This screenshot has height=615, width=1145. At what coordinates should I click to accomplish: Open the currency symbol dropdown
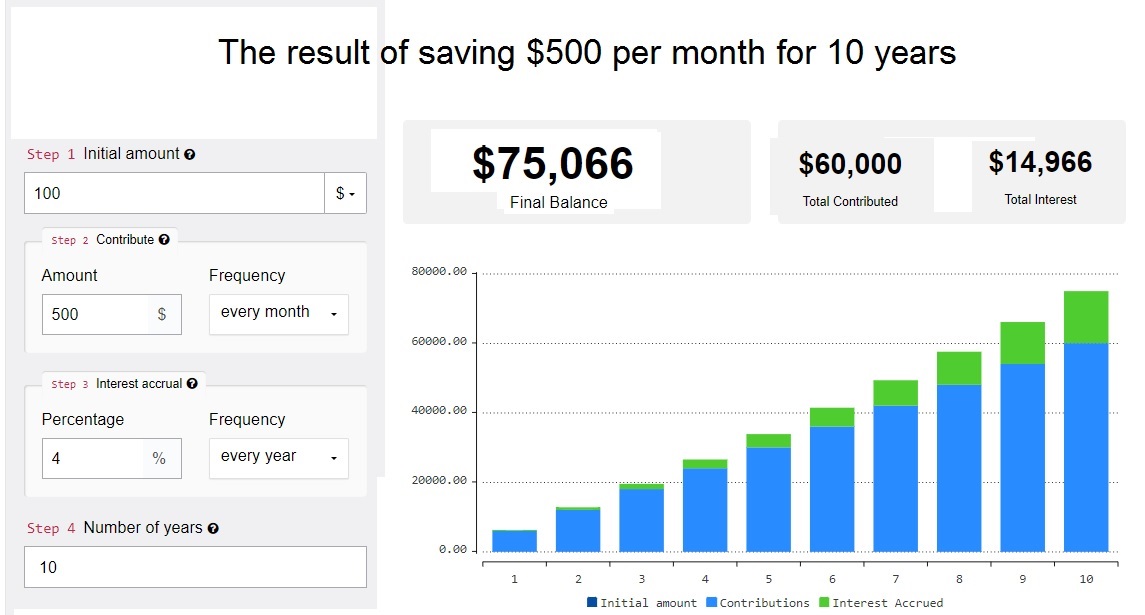click(x=345, y=193)
